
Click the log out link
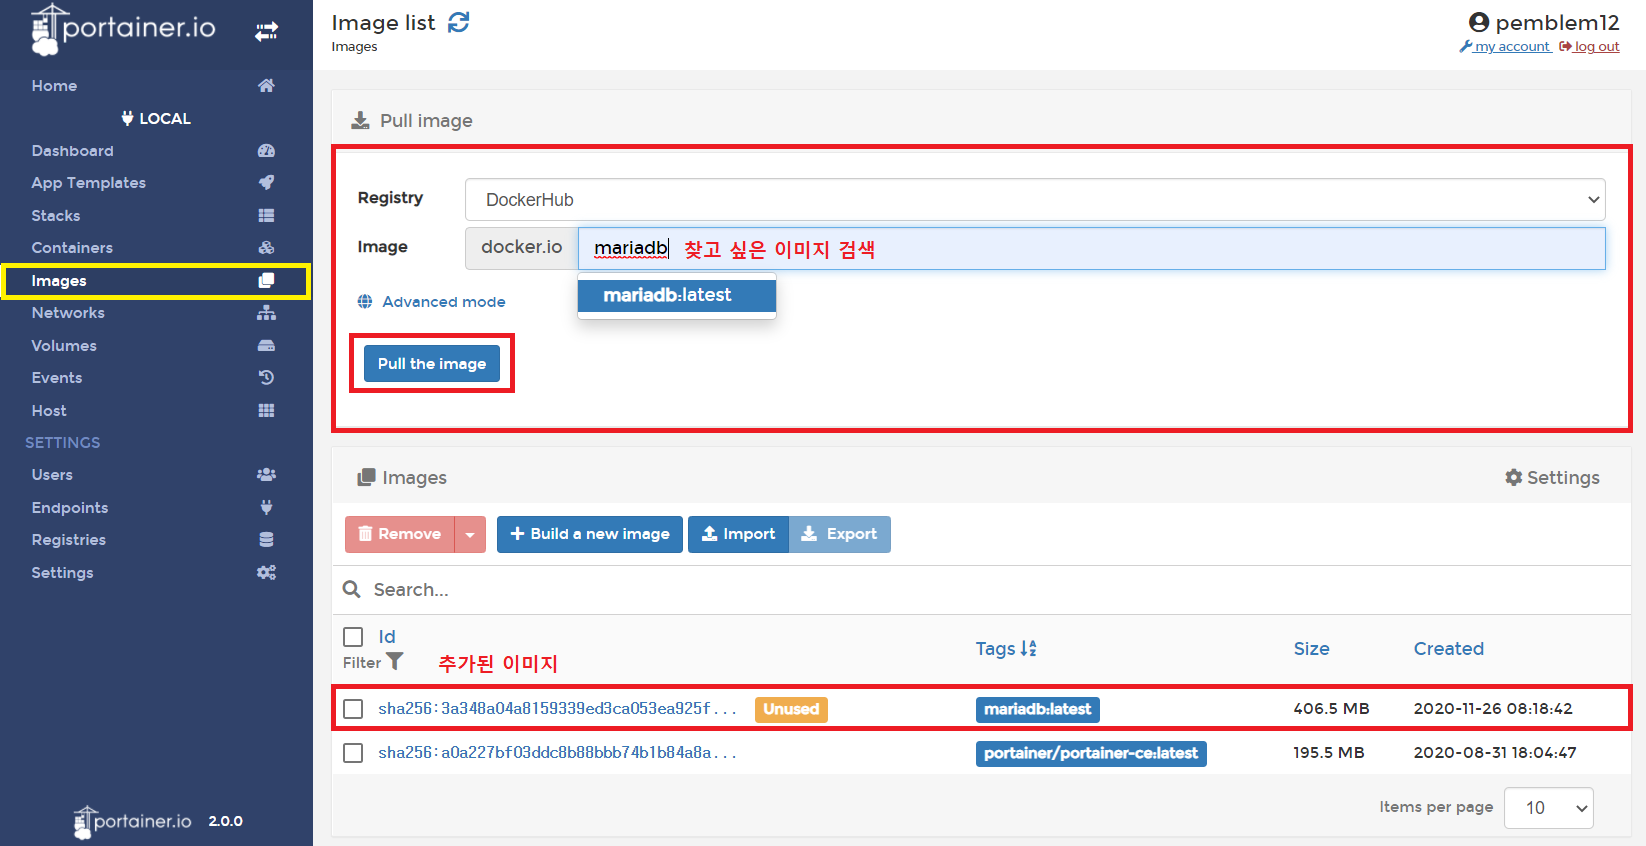click(1589, 47)
